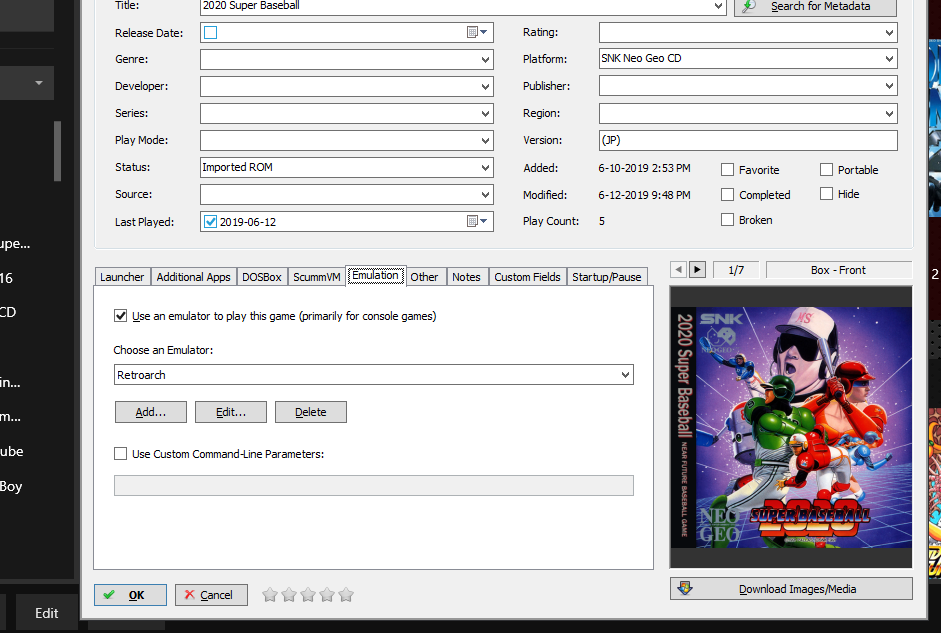Enable the Portable checkbox
Viewport: 941px width, 633px height.
click(826, 170)
